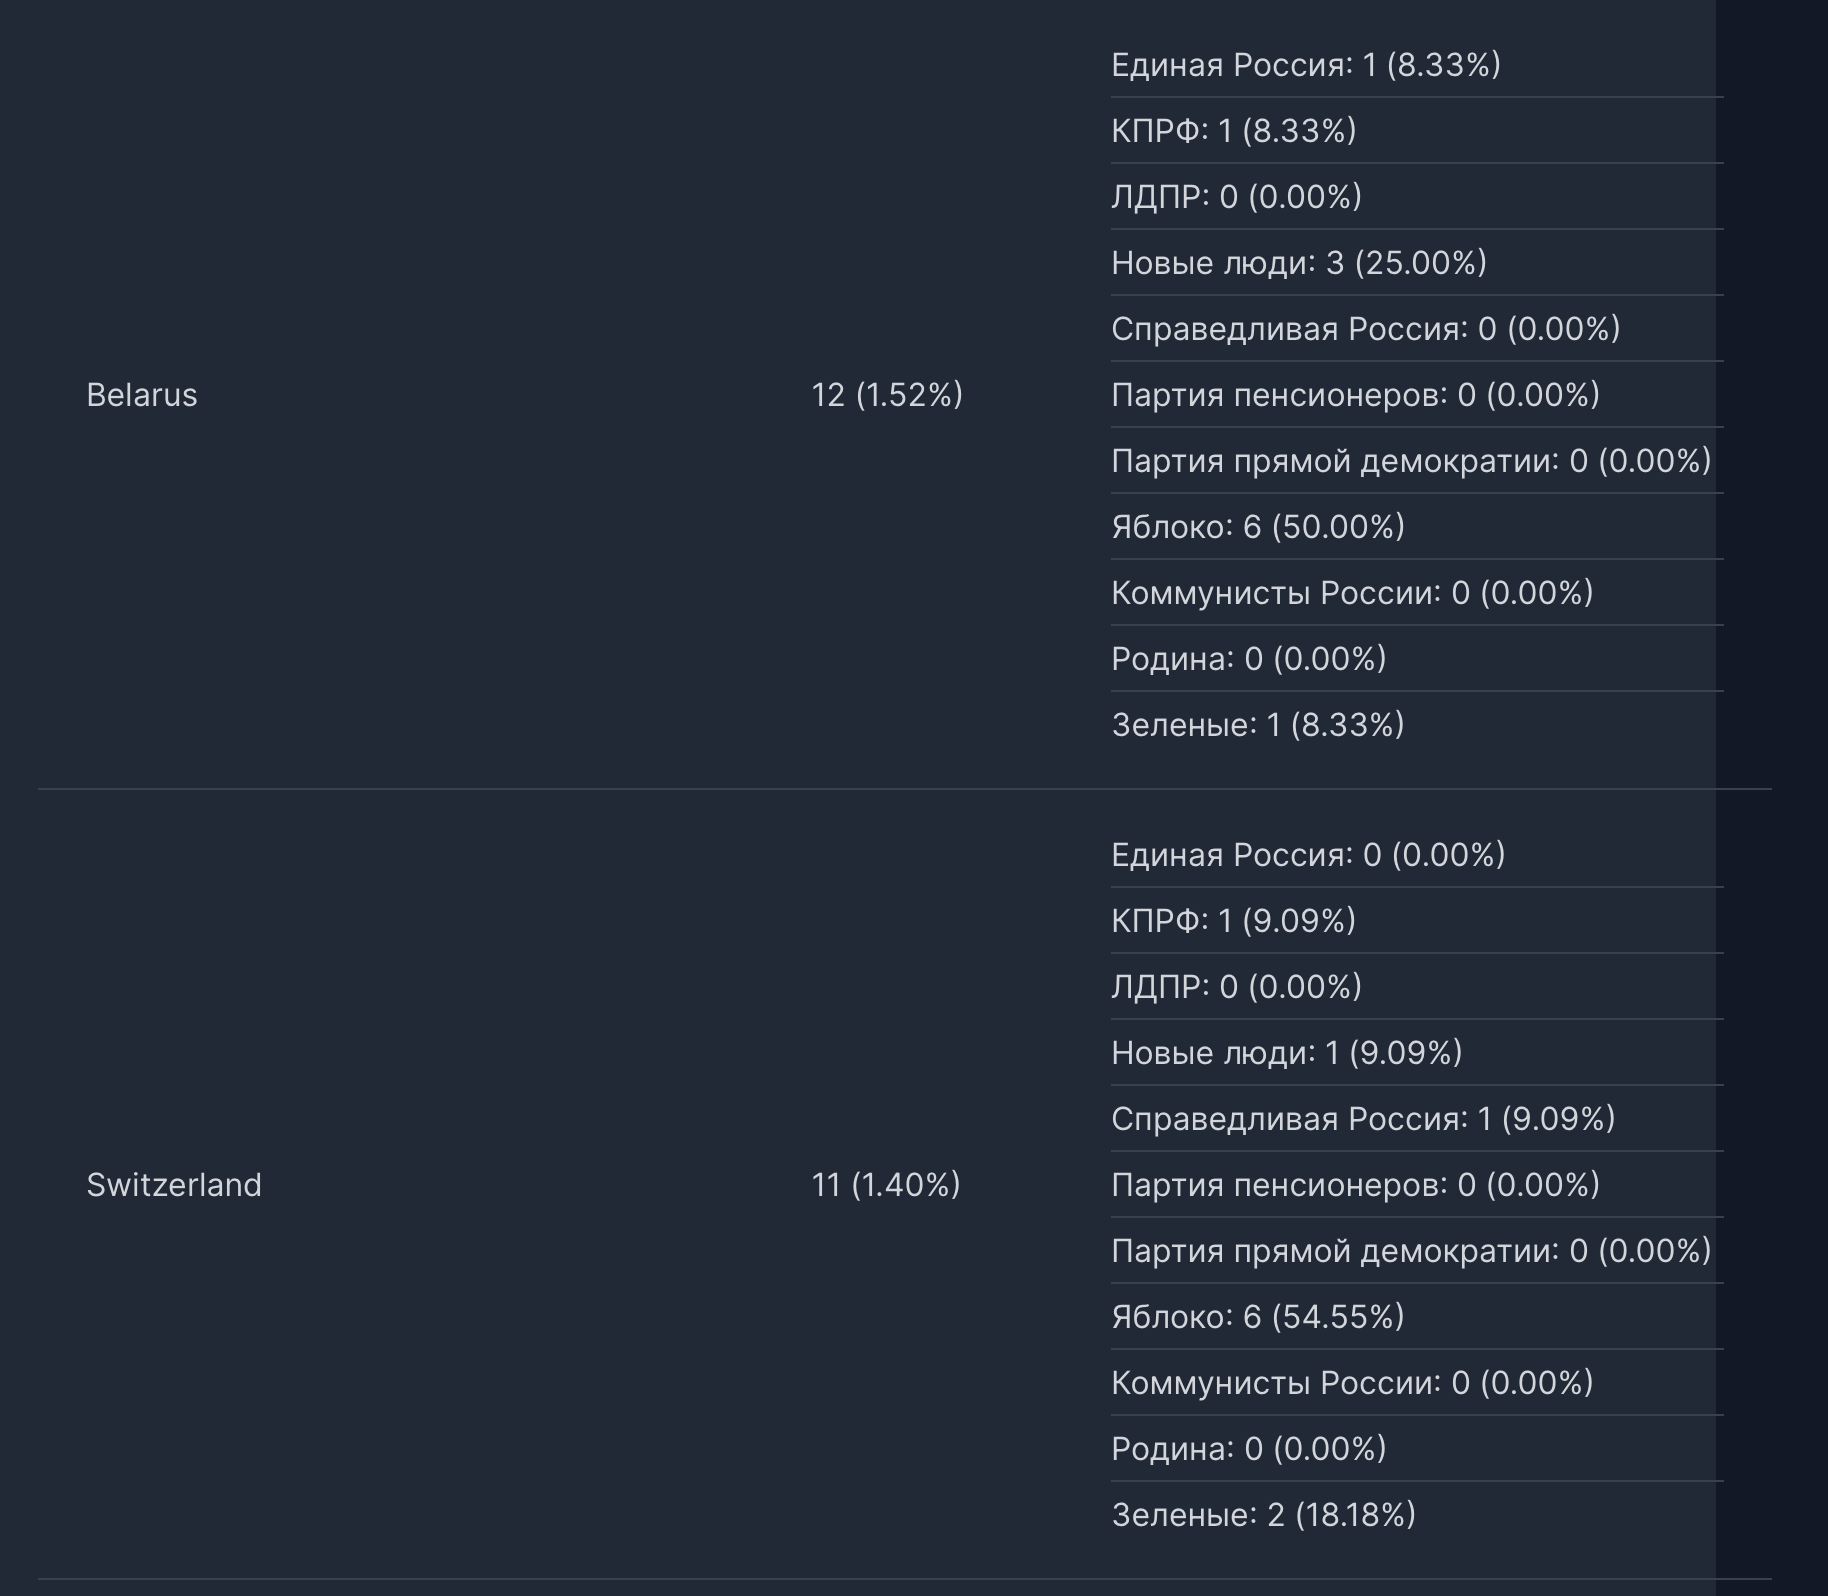Select Switzerland КПРФ: 1 (9.09%) entry
Image resolution: width=1828 pixels, height=1596 pixels.
(1417, 921)
